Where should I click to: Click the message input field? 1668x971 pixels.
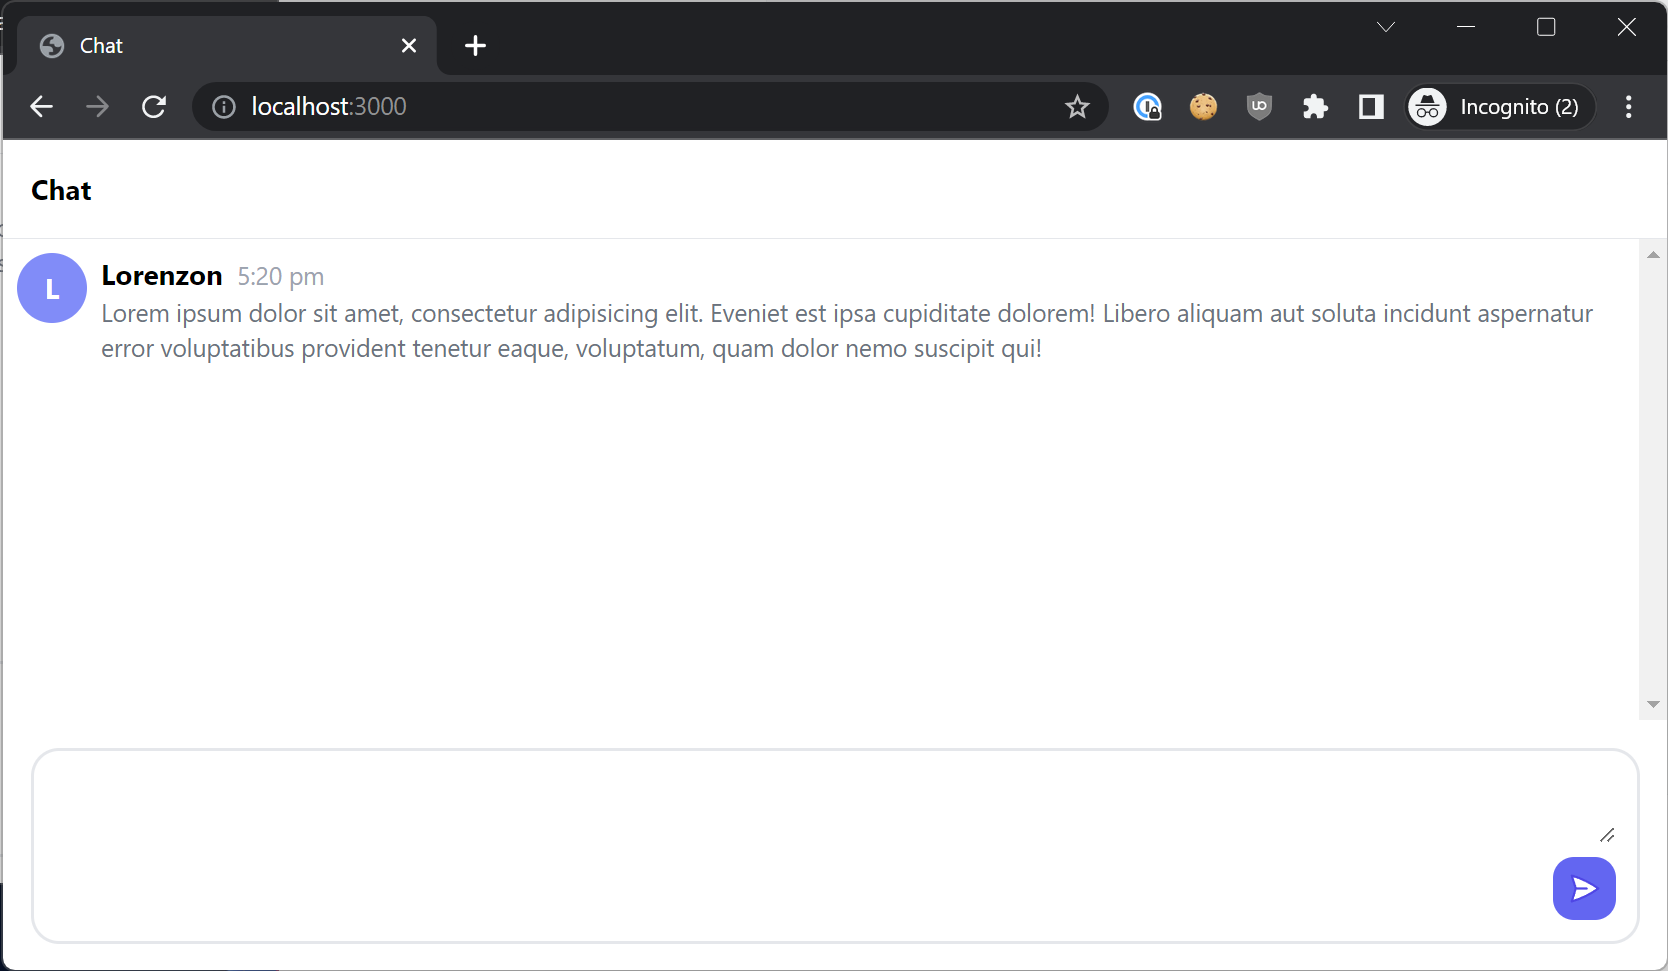(800, 845)
